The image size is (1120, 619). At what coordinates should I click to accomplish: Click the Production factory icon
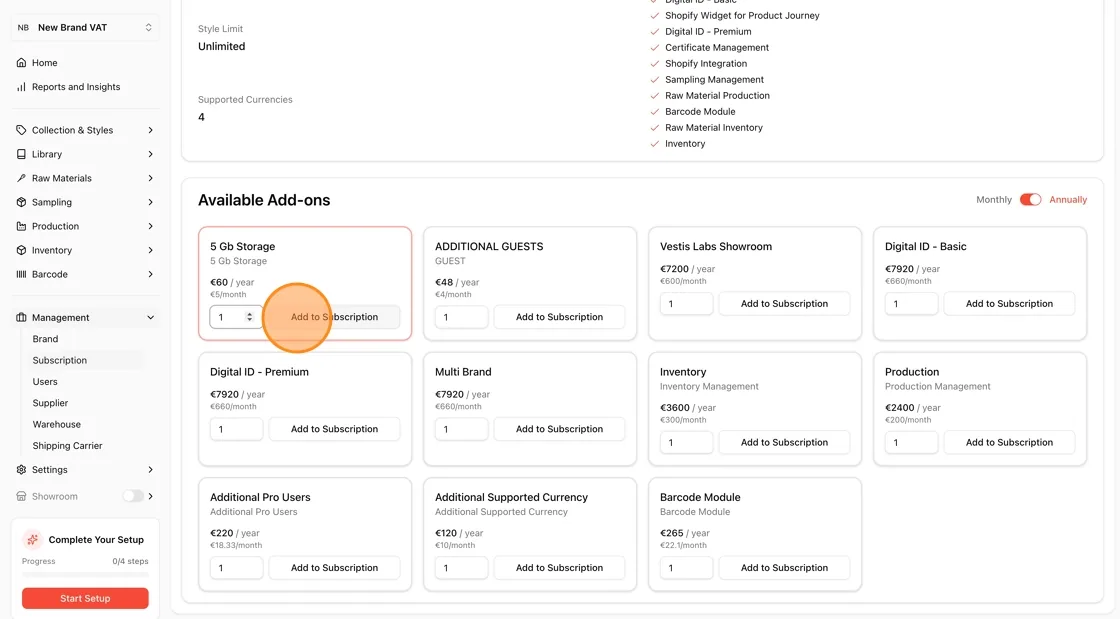[x=21, y=226]
